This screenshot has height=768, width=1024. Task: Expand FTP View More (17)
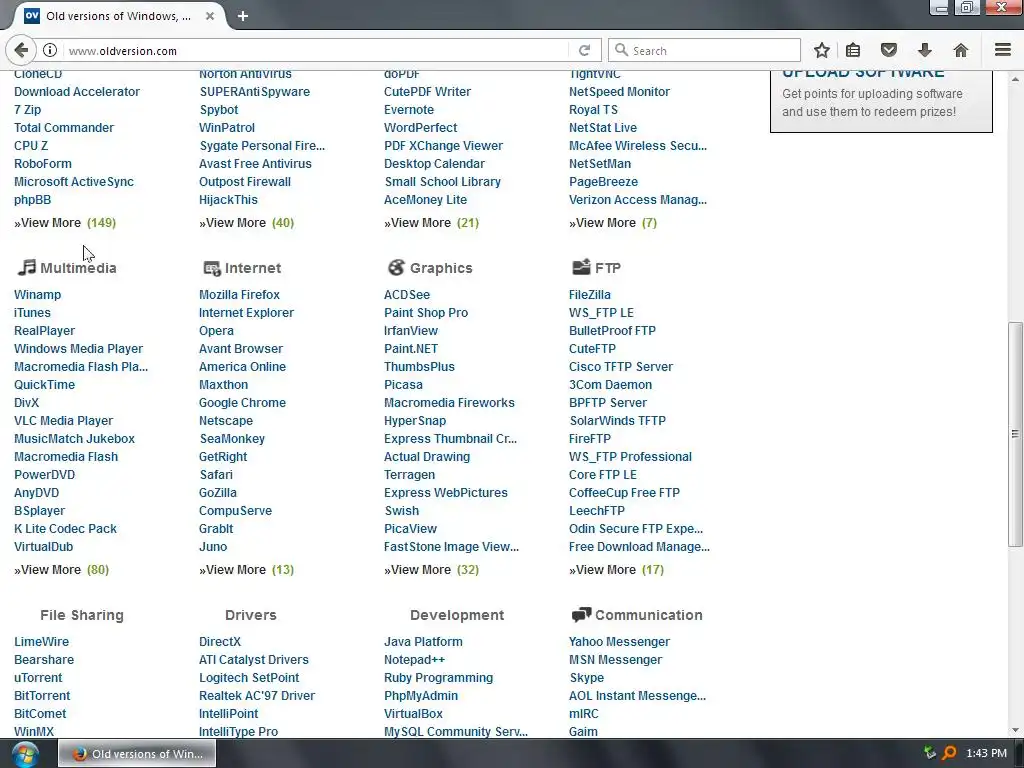point(616,569)
